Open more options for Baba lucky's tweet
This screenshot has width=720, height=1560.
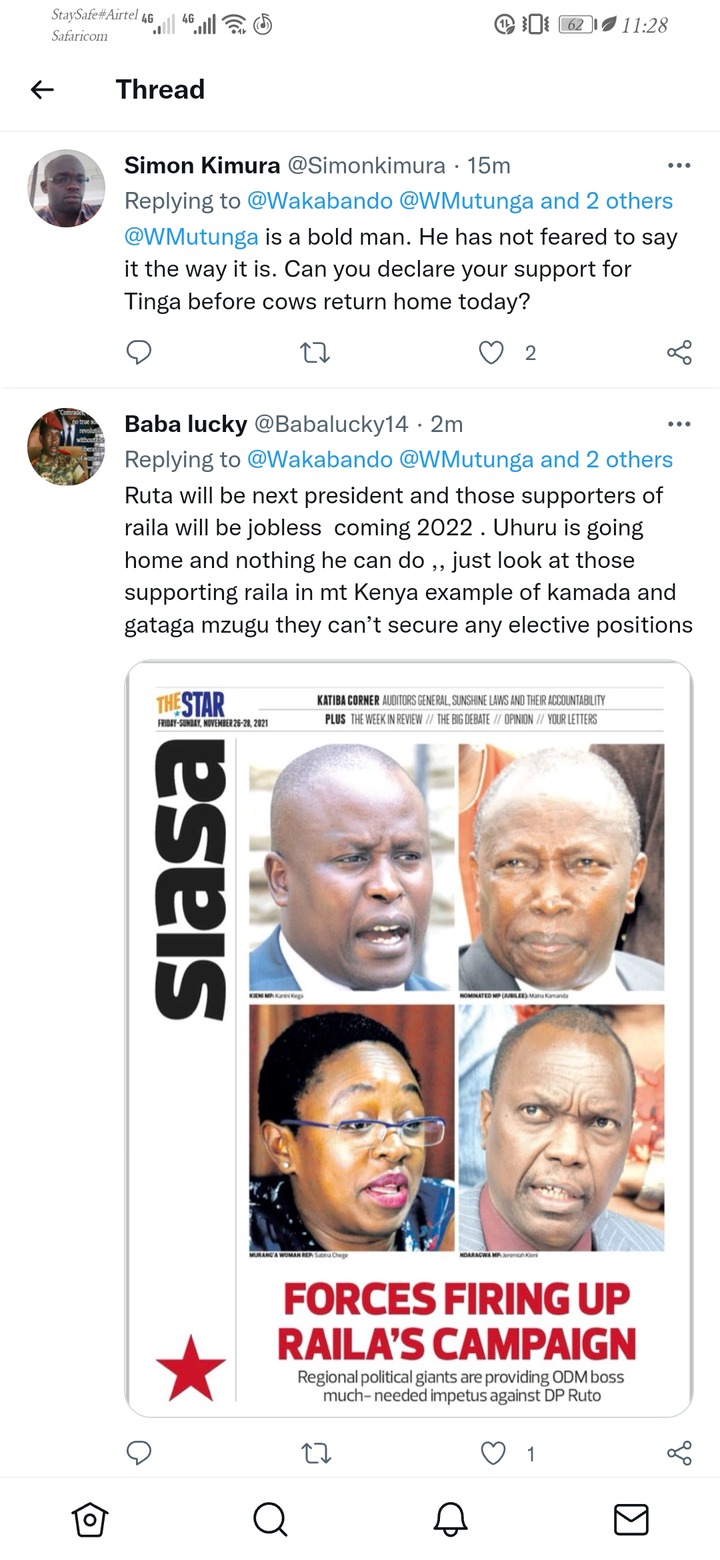[x=679, y=424]
